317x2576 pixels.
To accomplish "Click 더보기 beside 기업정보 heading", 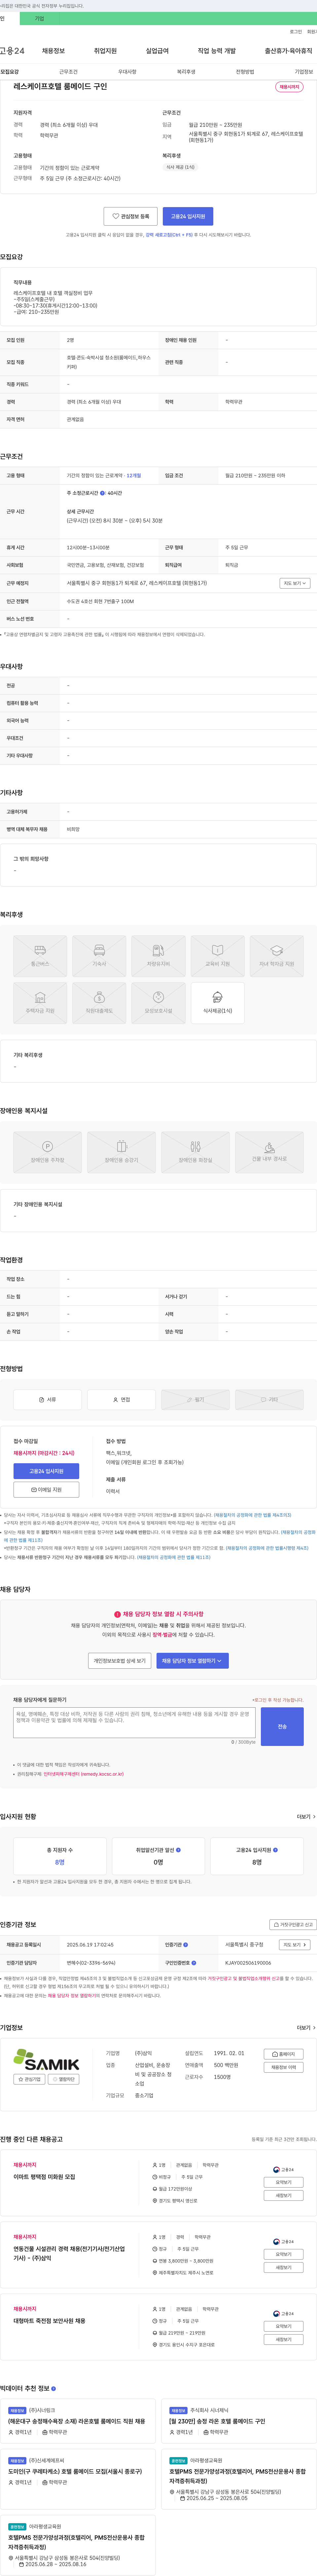I will click(x=306, y=2028).
